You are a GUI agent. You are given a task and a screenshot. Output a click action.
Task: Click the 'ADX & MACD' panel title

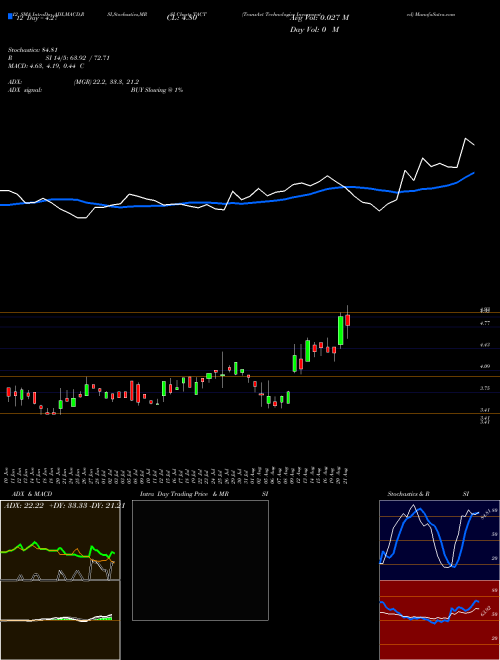(32, 494)
